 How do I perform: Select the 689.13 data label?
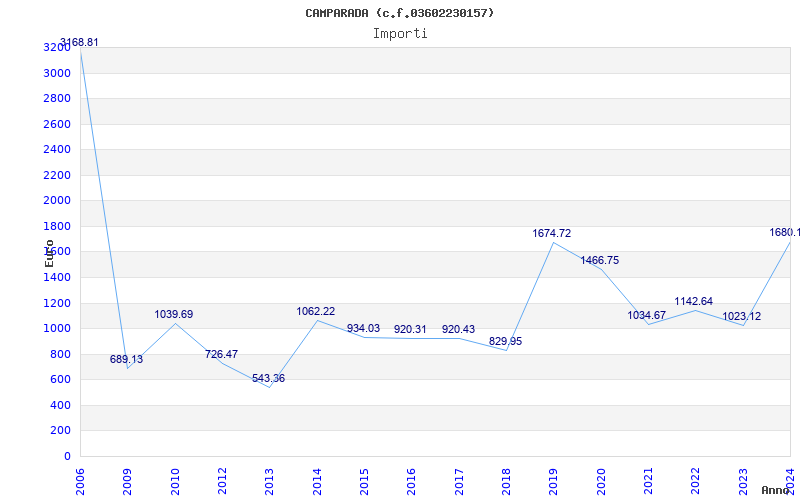[127, 359]
